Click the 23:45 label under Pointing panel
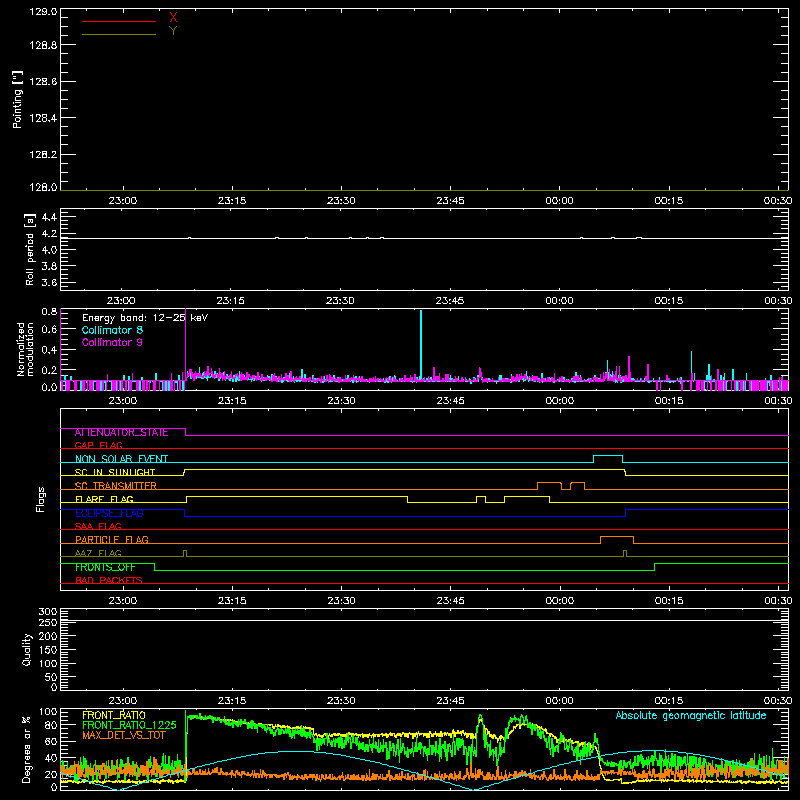Viewport: 800px width, 800px height. pos(451,201)
